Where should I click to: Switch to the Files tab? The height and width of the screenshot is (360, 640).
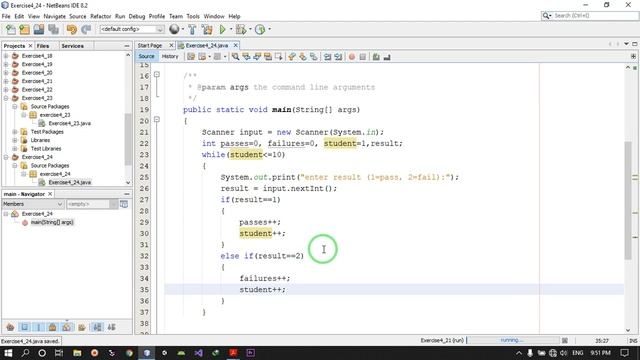[43, 46]
